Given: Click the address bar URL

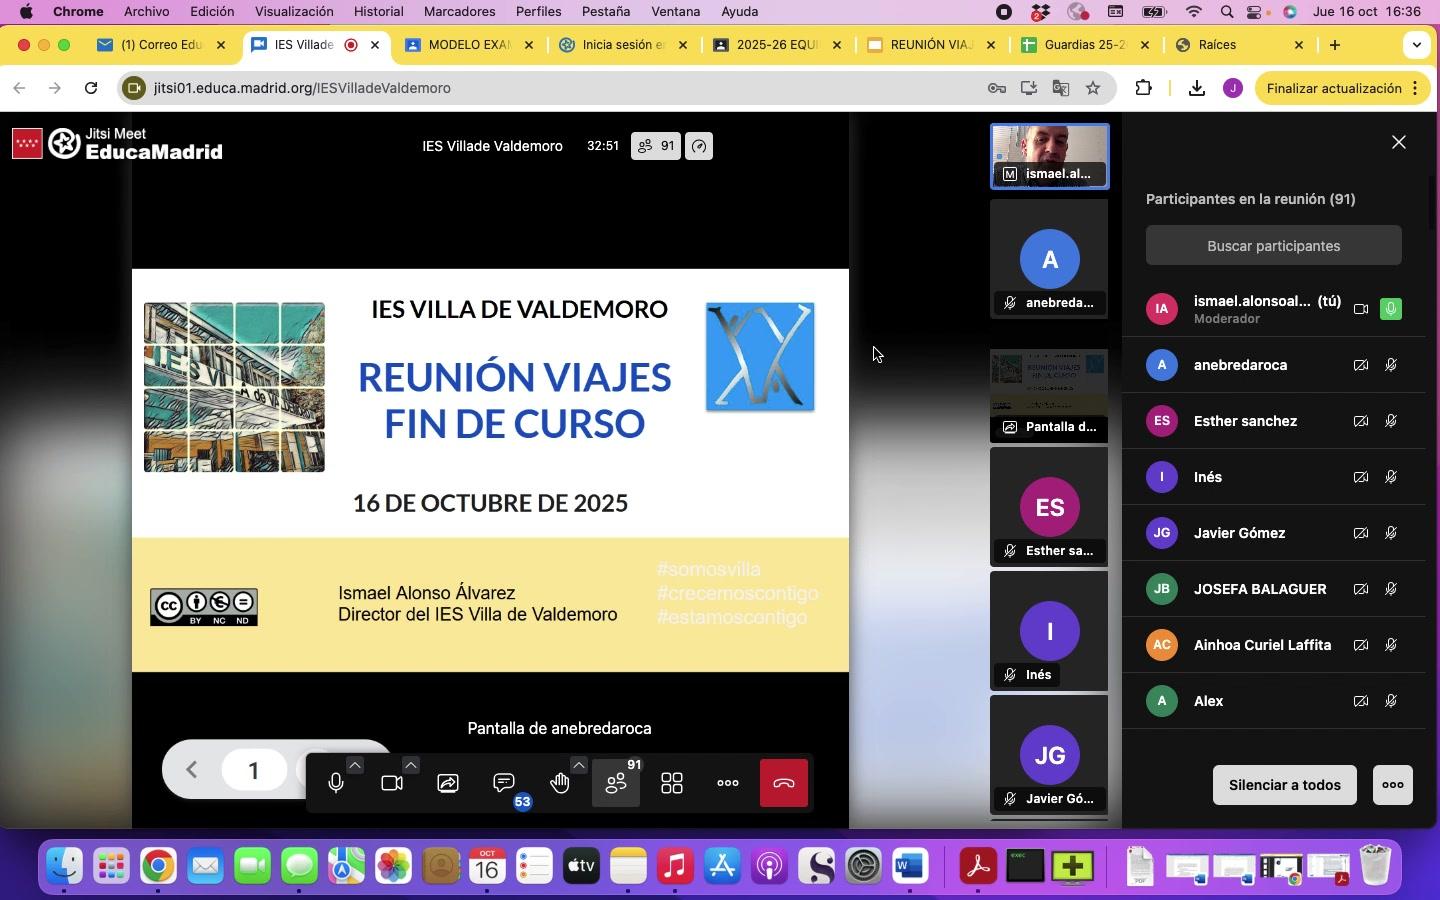Looking at the screenshot, I should pos(302,88).
